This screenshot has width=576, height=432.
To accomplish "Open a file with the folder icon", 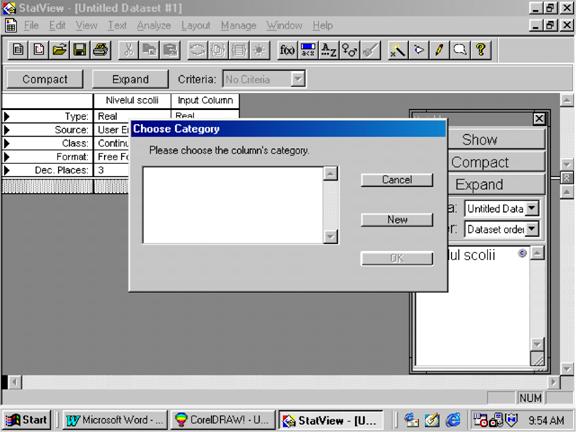I will pos(59,50).
